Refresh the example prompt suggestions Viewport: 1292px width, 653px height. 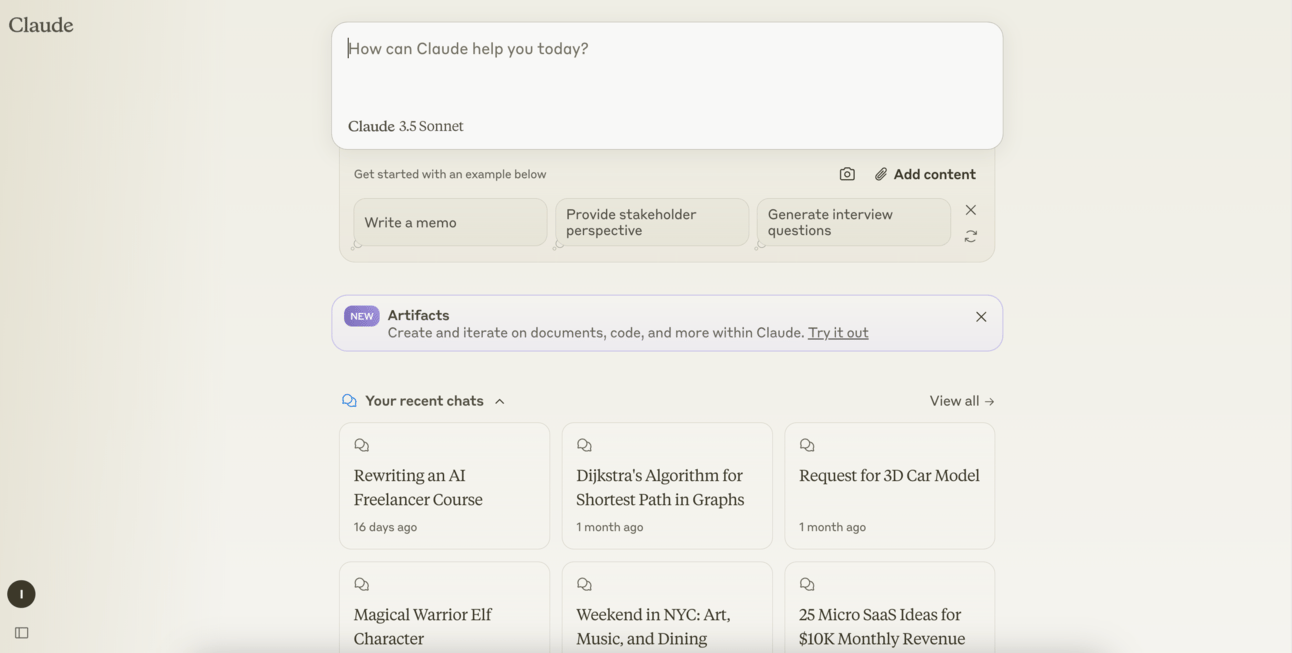pyautogui.click(x=971, y=237)
